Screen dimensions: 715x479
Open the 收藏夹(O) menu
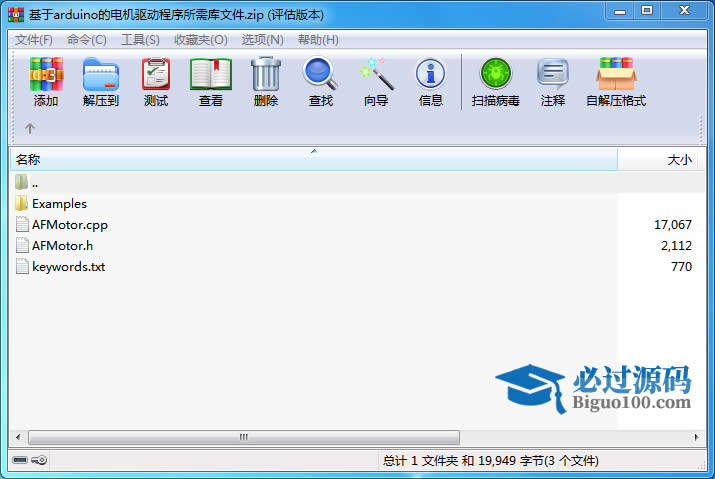point(201,40)
